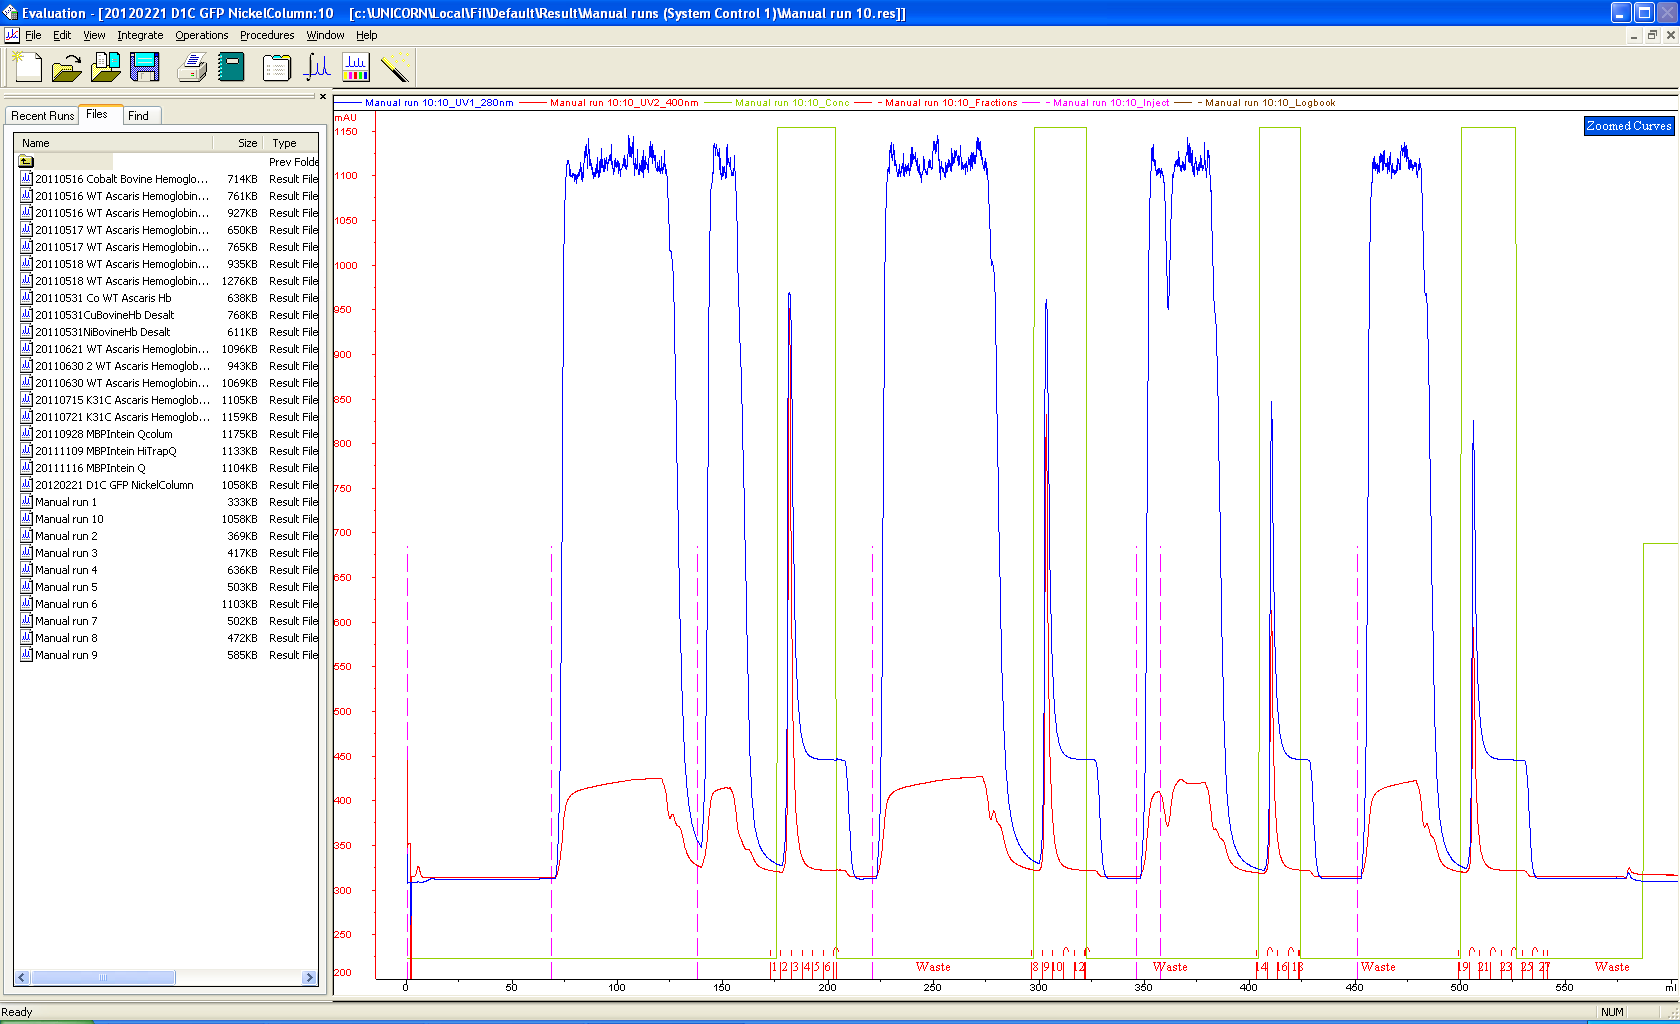Click the Print toolbar icon
1680x1024 pixels.
(x=192, y=67)
